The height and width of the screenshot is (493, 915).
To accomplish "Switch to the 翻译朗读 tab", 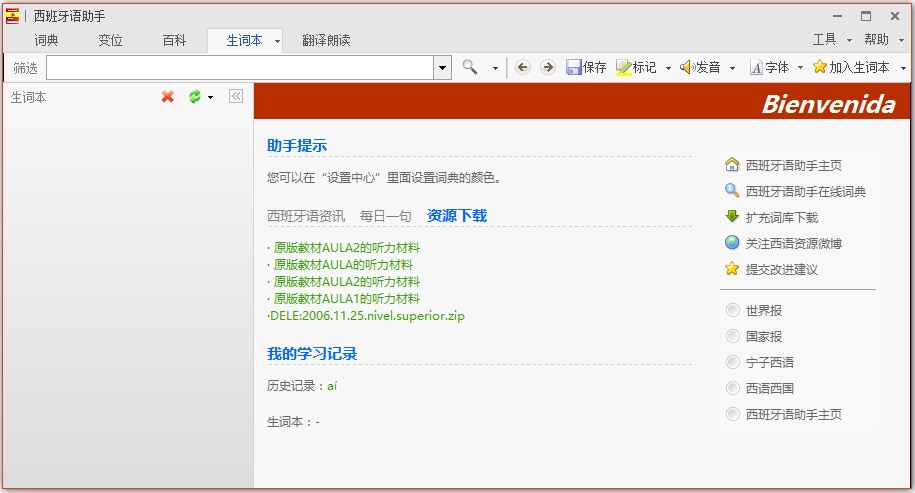I will click(326, 40).
